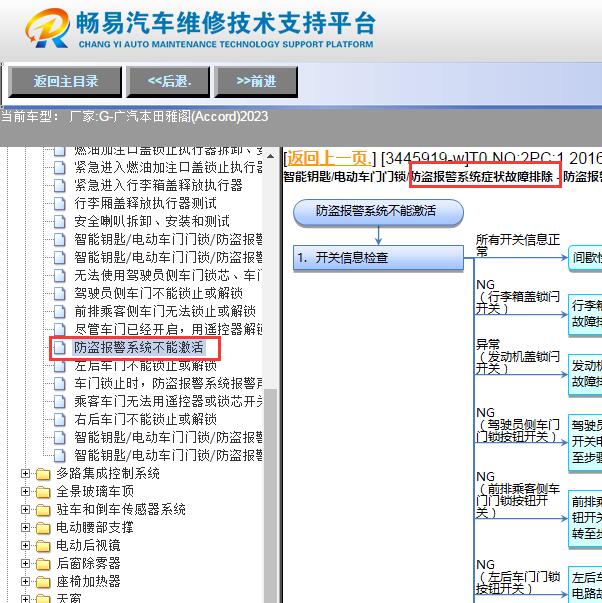The image size is (602, 603).
Task: Expand the 座椅加热器 folder
Action: tap(25, 581)
